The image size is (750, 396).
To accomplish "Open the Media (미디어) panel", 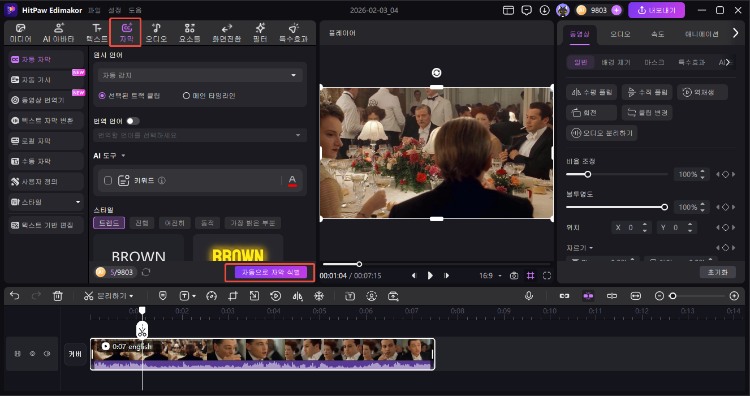I will click(x=20, y=33).
